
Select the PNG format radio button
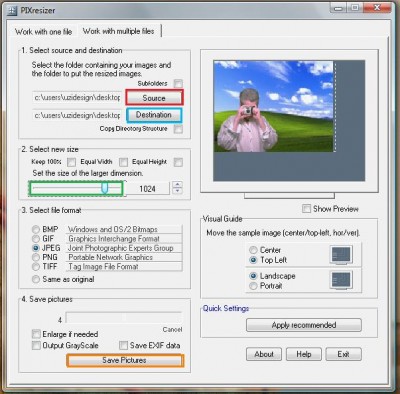[36, 257]
